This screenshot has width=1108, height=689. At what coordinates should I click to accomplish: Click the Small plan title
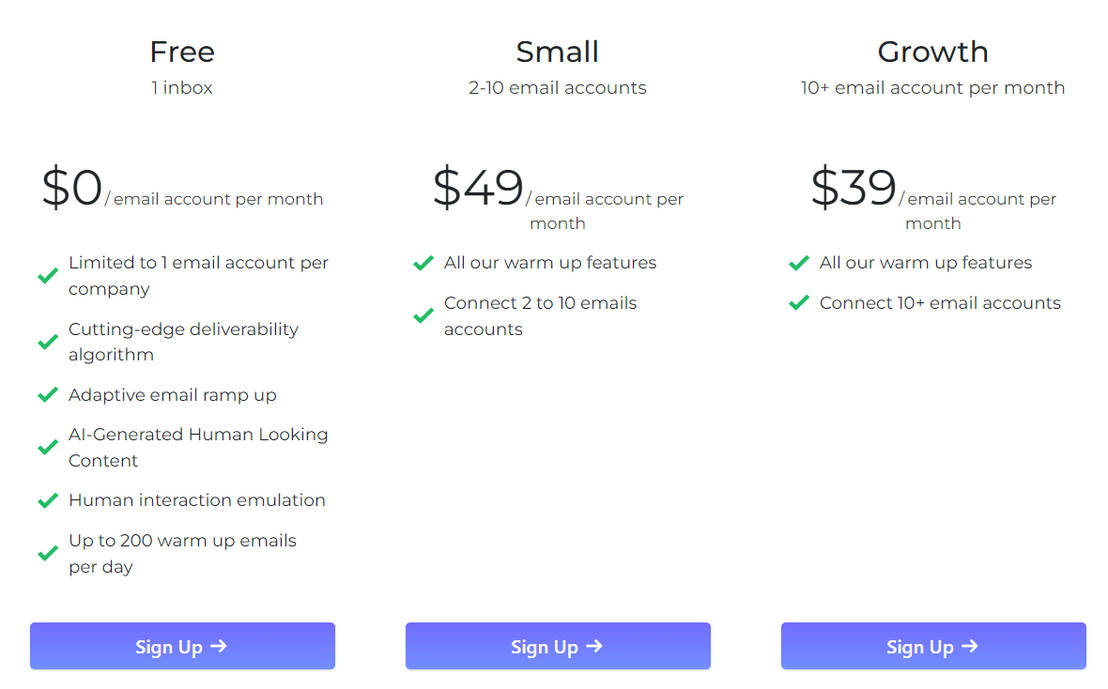tap(557, 51)
